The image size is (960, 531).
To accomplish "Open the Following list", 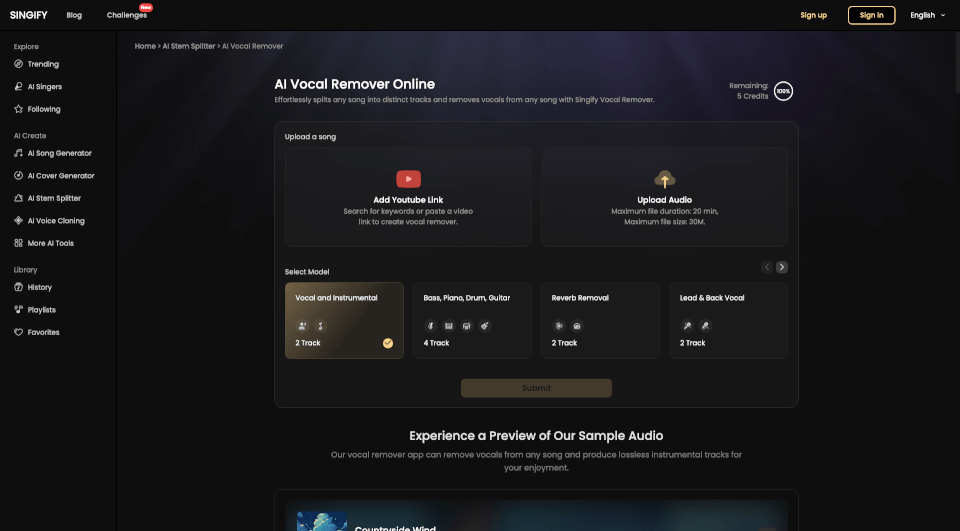I will (x=44, y=109).
